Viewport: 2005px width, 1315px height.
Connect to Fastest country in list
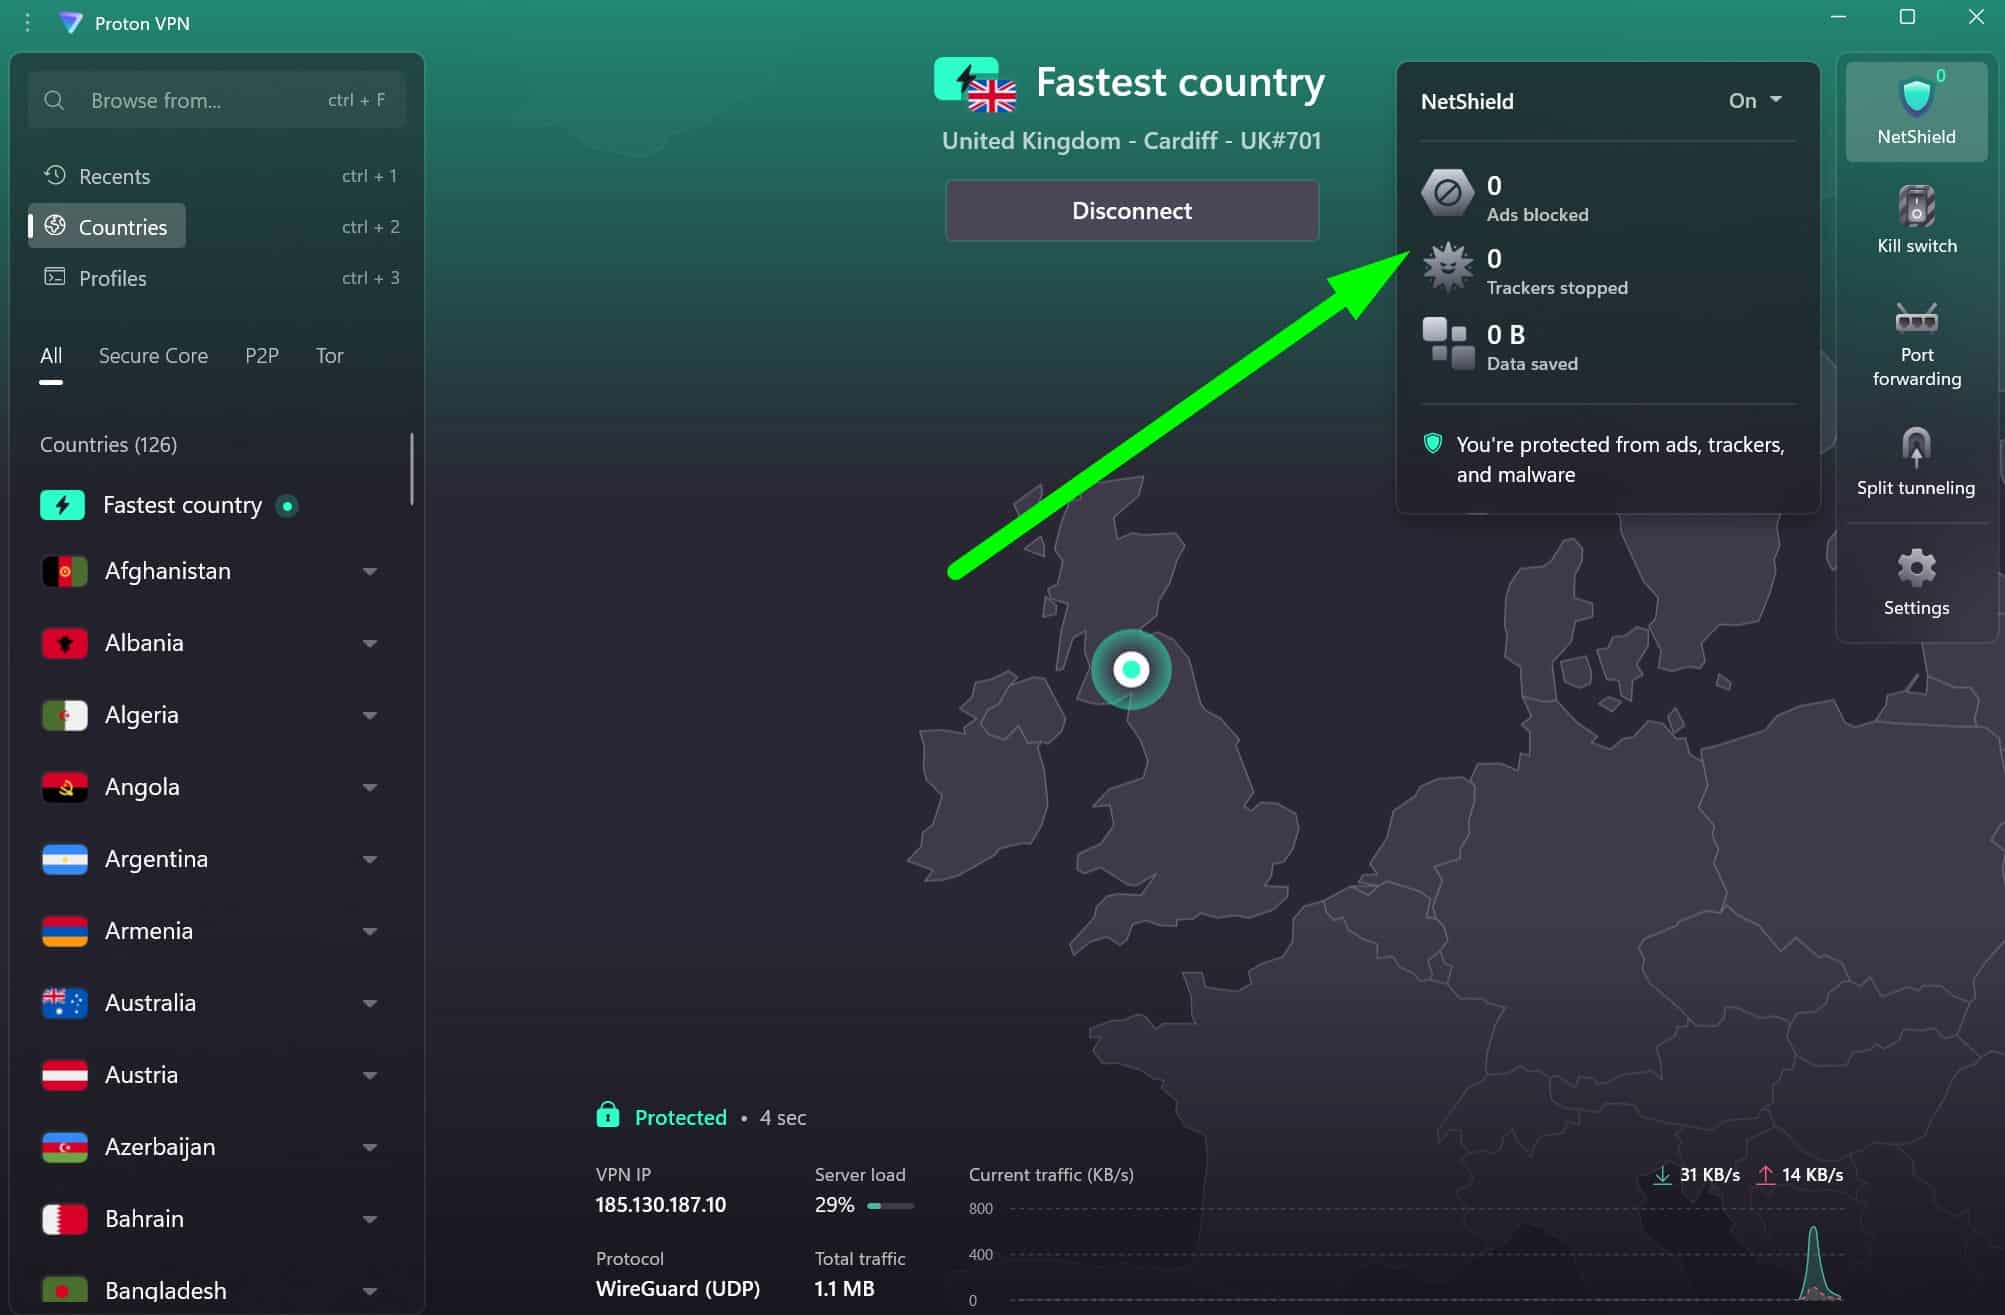click(x=182, y=505)
